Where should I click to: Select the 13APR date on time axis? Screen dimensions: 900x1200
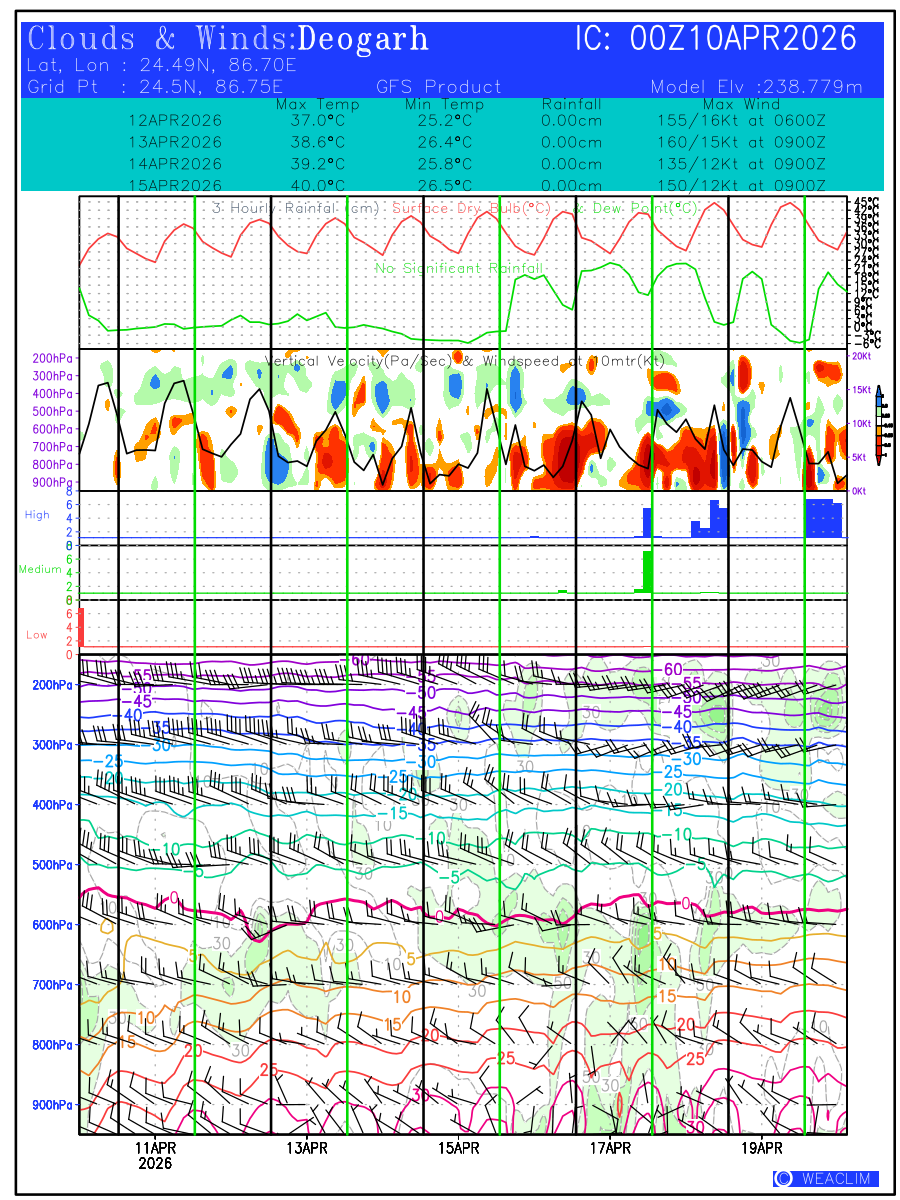click(307, 1147)
